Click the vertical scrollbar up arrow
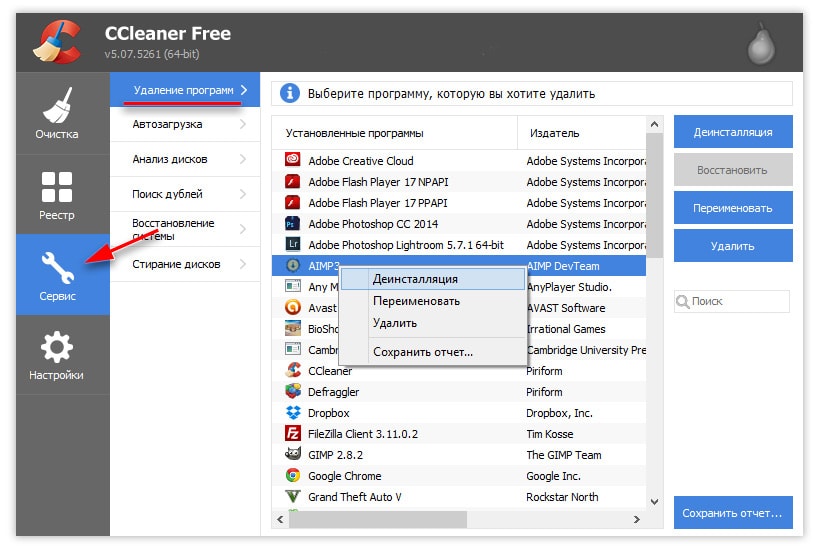The image size is (820, 552). point(654,124)
